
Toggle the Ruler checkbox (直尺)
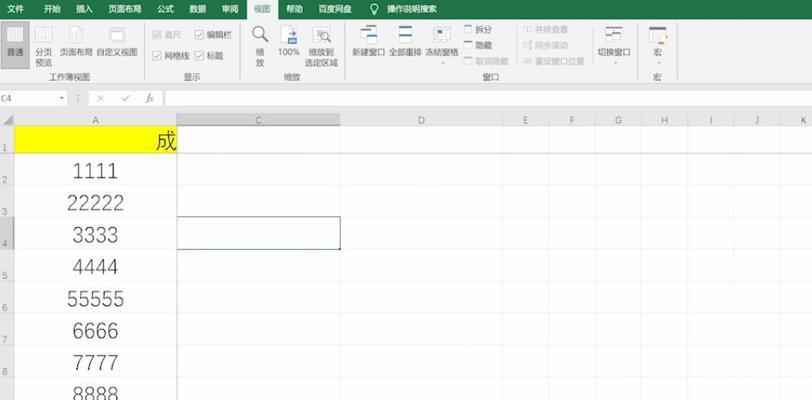pos(156,35)
